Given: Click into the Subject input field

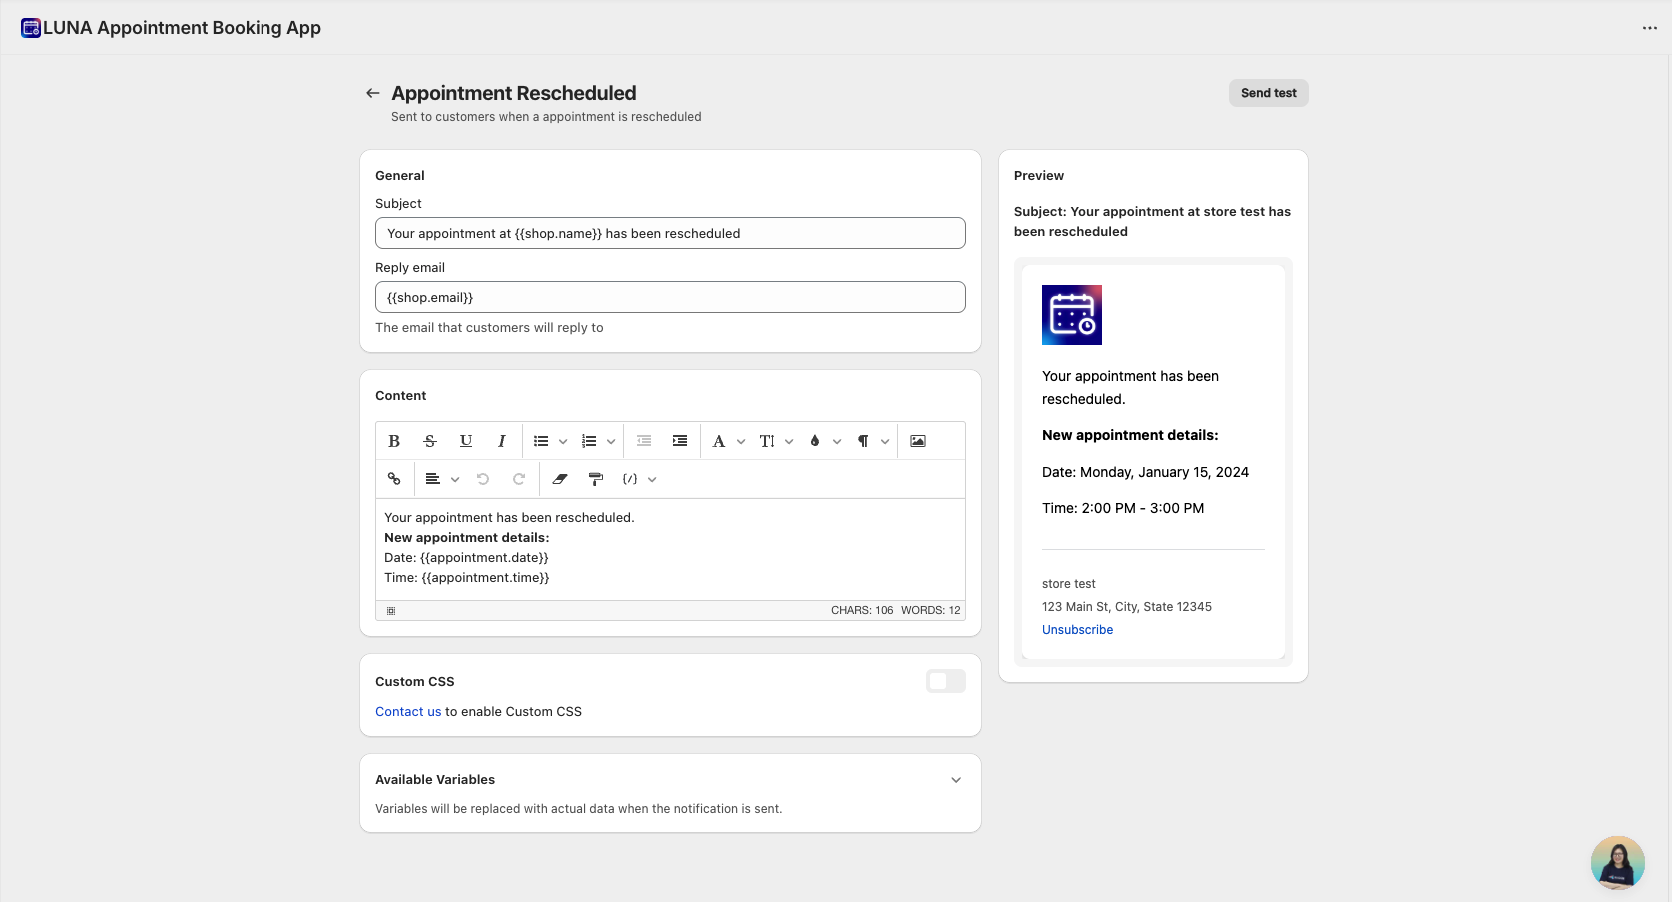Looking at the screenshot, I should click(670, 233).
